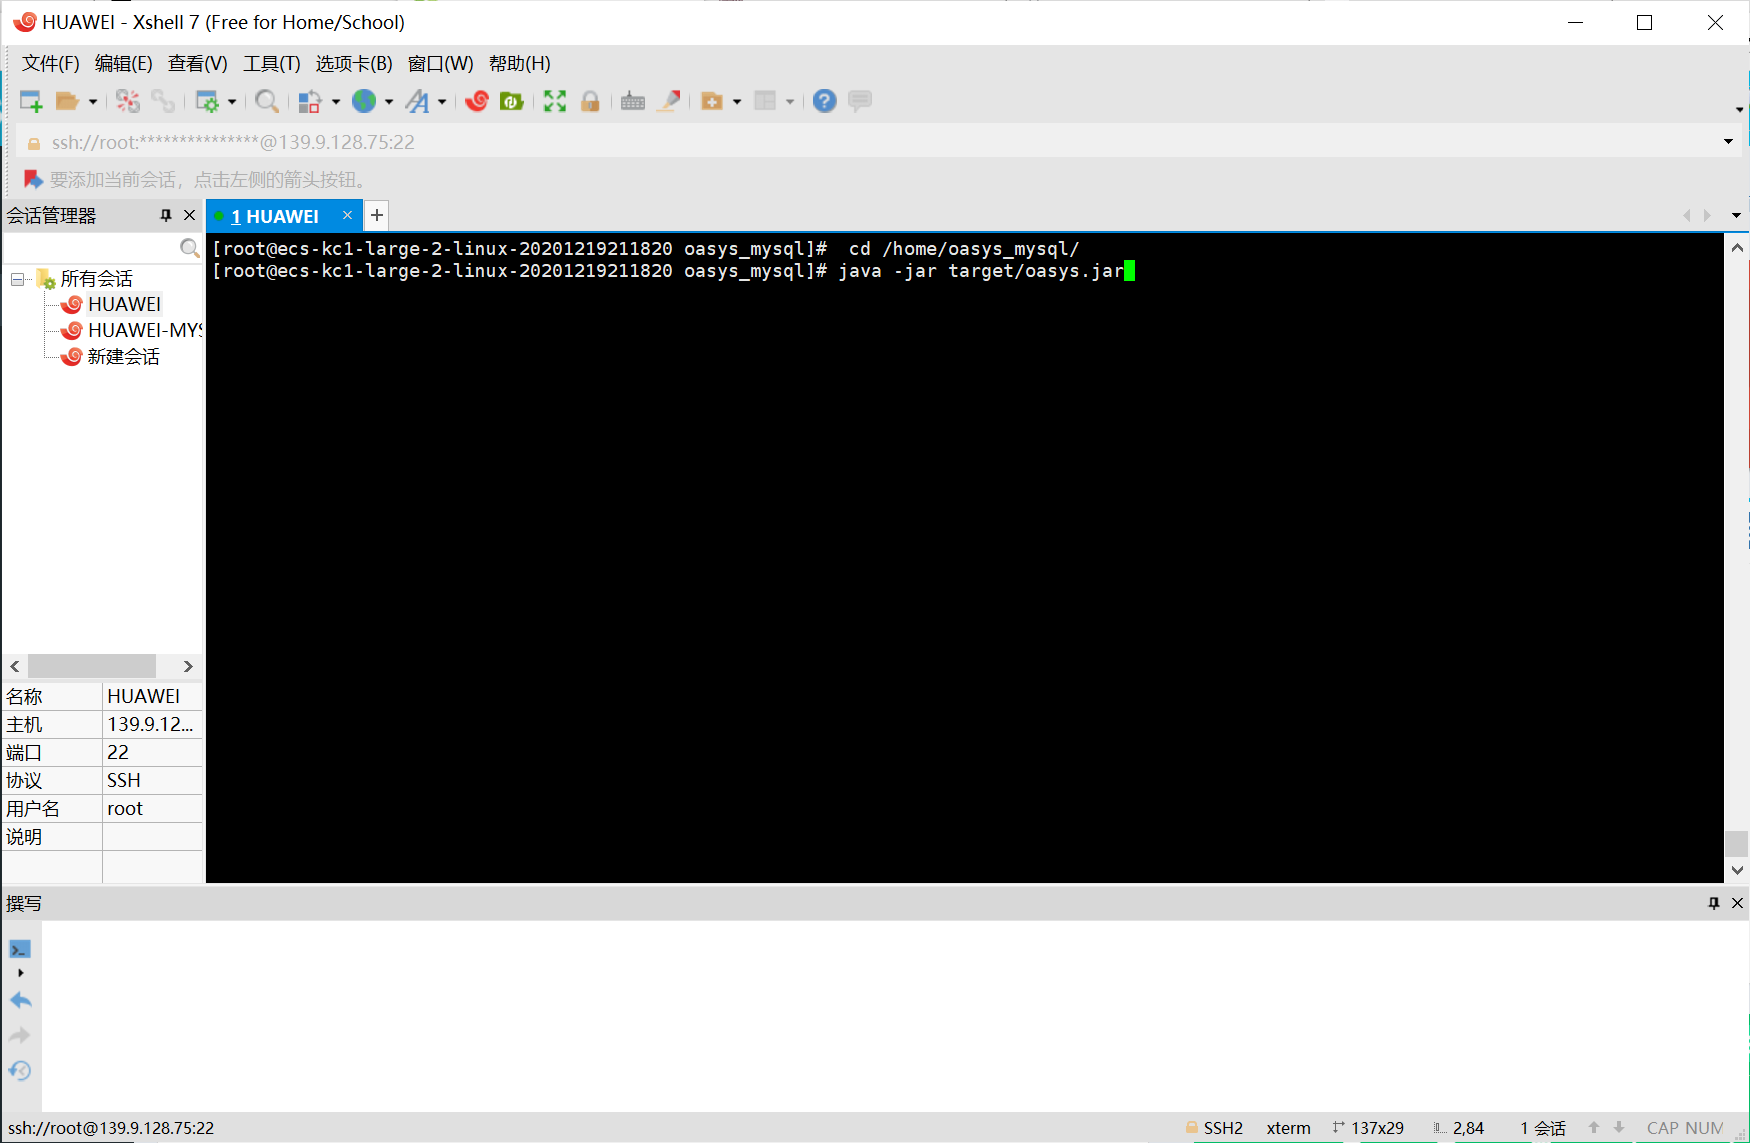Screen dimensions: 1750x1143
Task: Close the 1 HUAWEI terminal tab
Action: click(347, 216)
